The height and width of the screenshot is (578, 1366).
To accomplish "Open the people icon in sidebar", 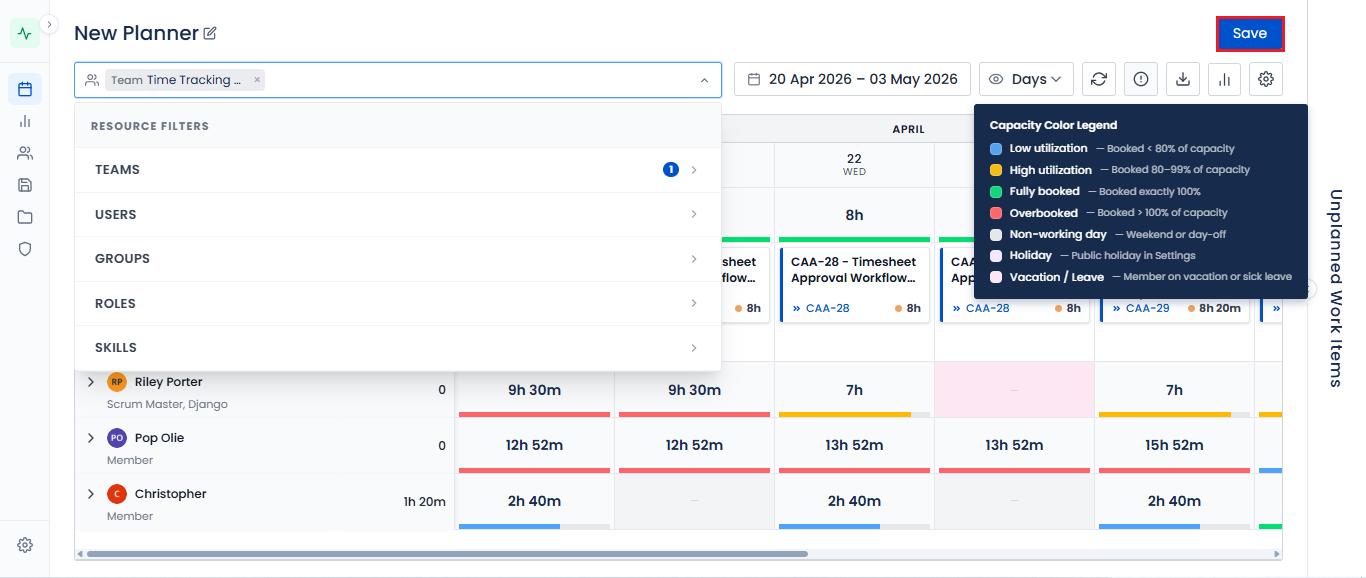I will (25, 153).
